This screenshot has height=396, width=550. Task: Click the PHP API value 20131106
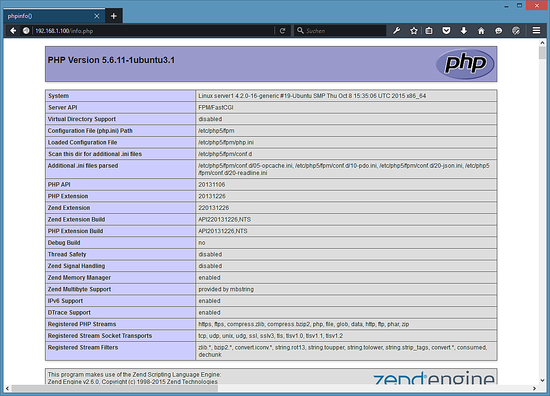212,184
